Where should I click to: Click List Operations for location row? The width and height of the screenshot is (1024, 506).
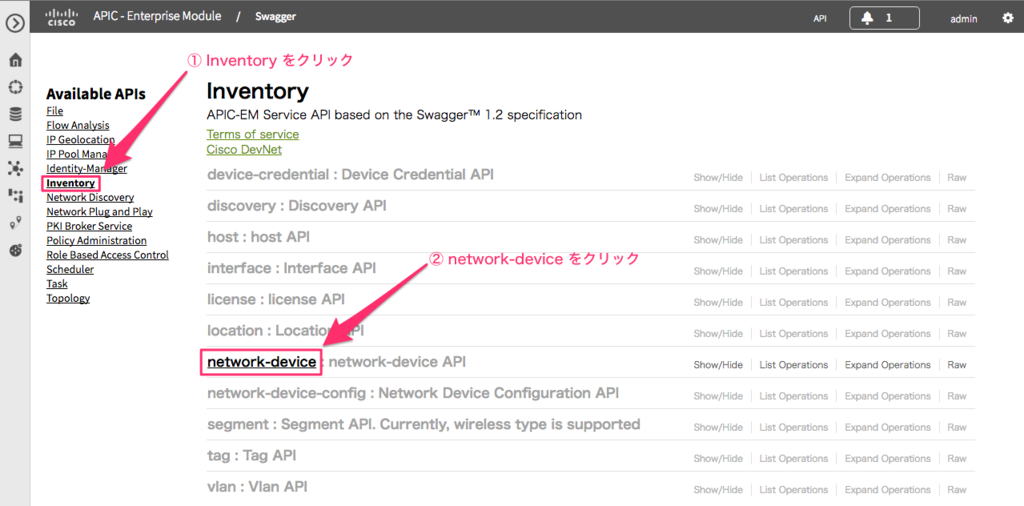793,334
